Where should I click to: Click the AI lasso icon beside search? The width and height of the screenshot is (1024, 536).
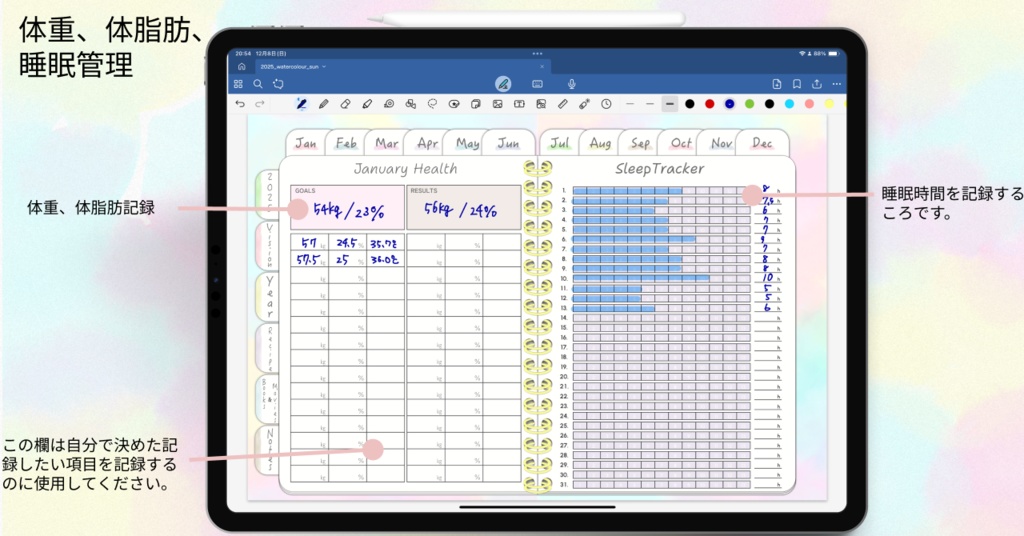click(279, 84)
